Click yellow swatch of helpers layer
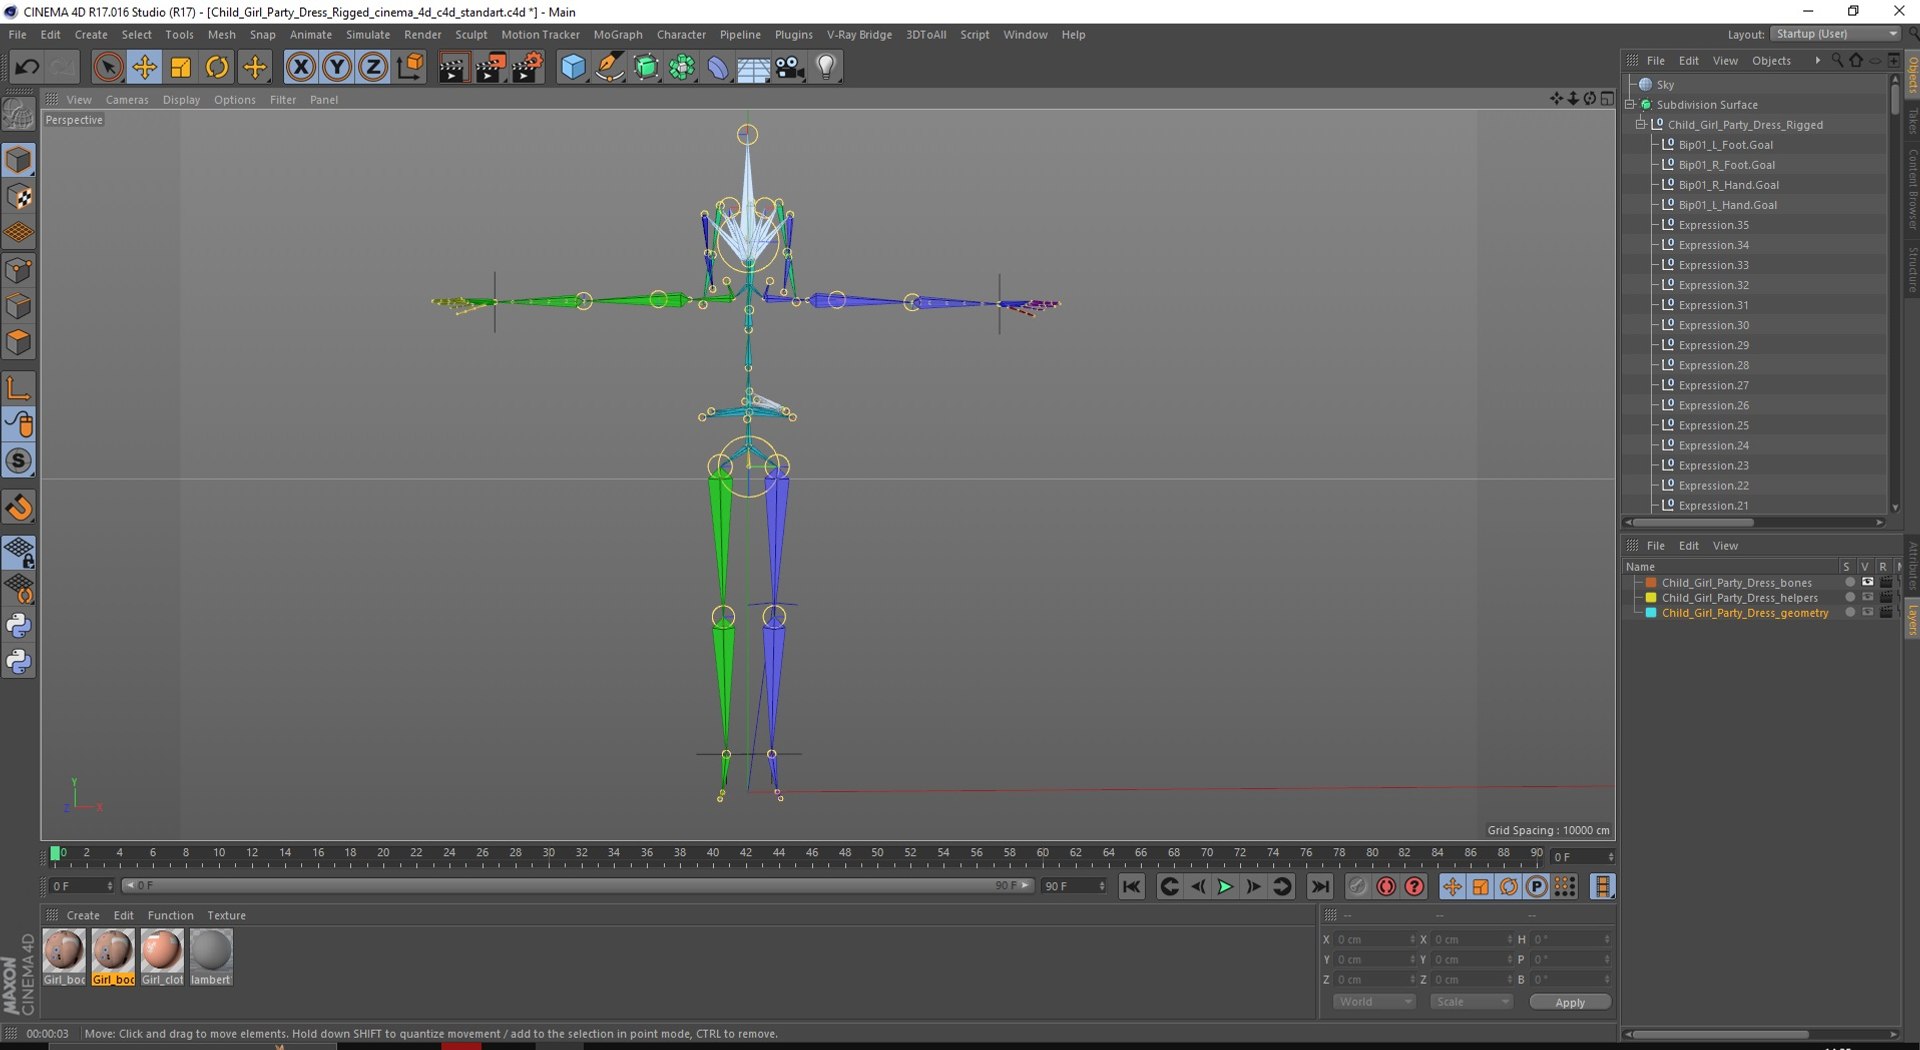1920x1050 pixels. tap(1651, 597)
